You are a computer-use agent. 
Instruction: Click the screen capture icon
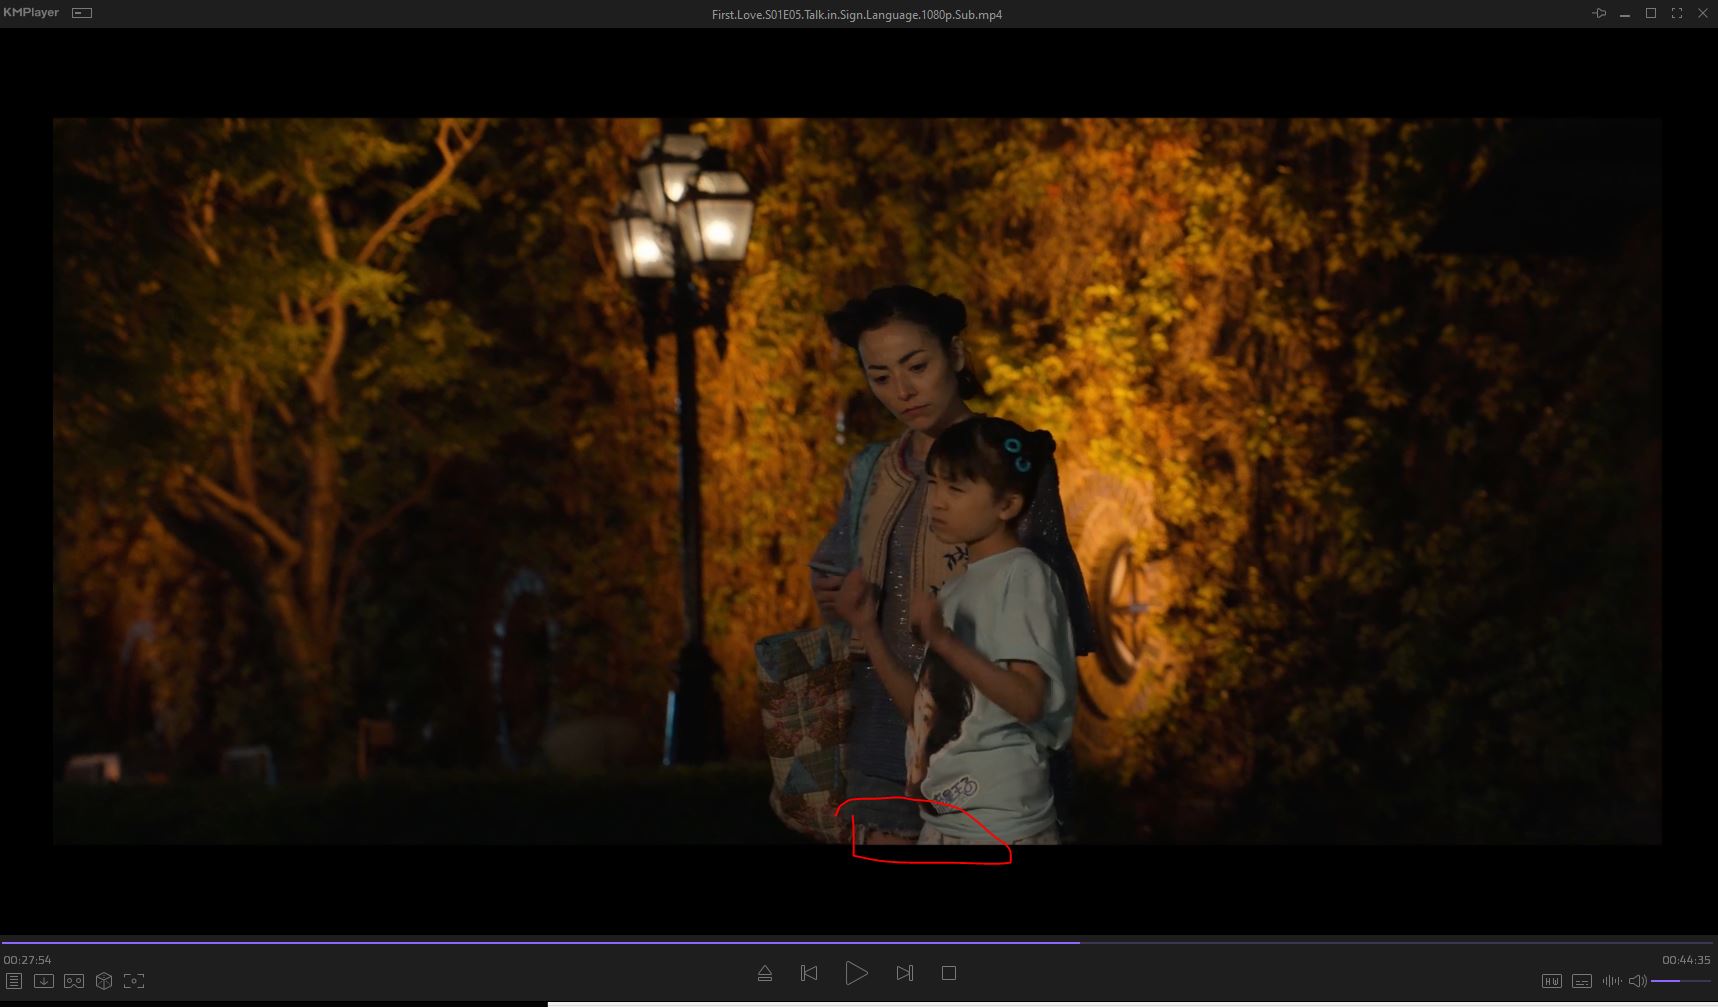tap(134, 981)
